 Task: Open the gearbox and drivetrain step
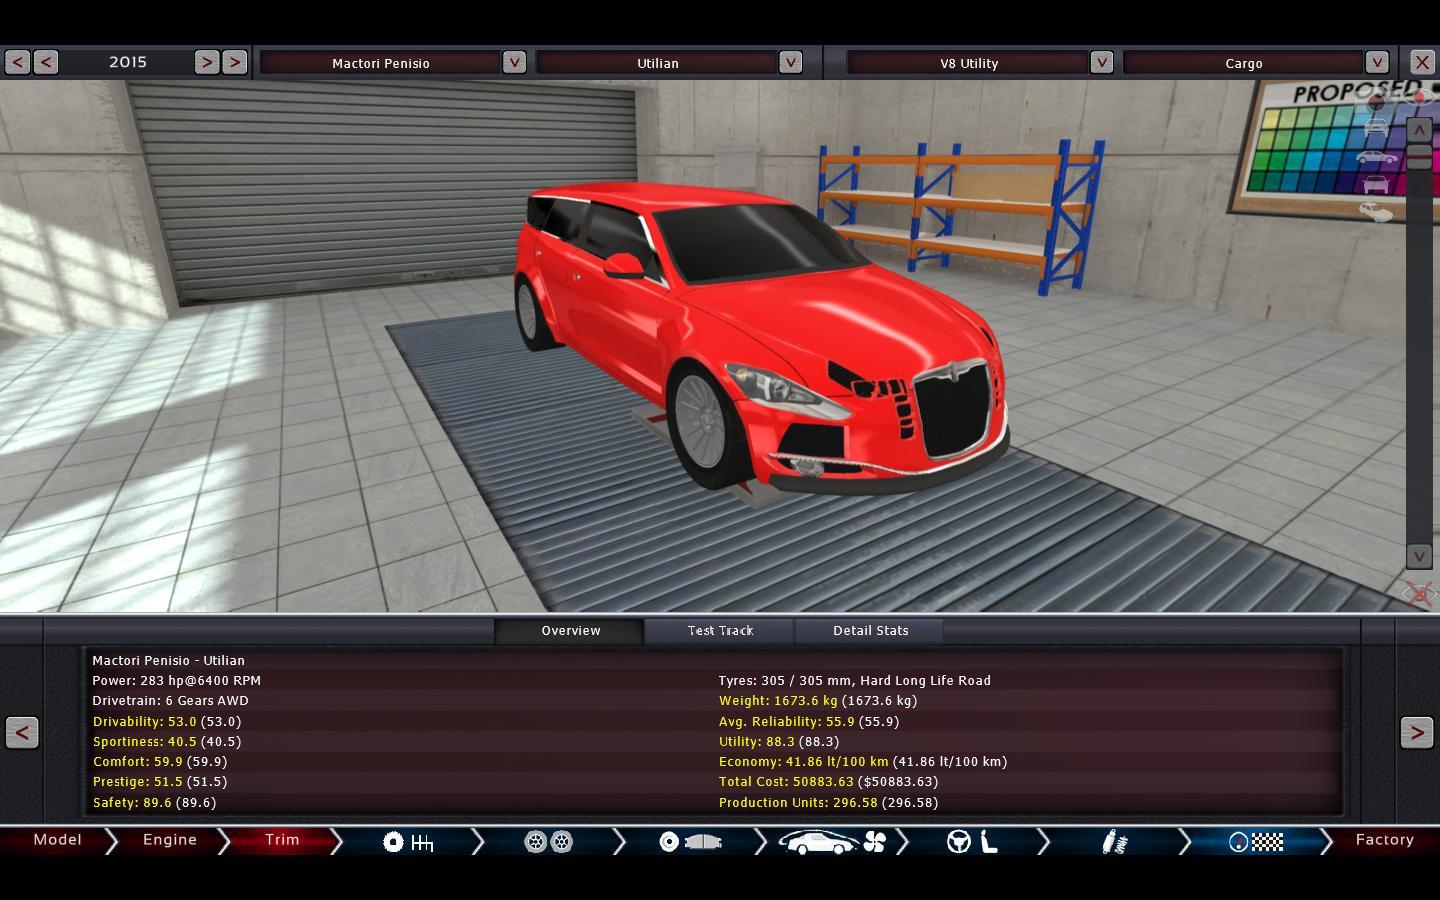408,842
